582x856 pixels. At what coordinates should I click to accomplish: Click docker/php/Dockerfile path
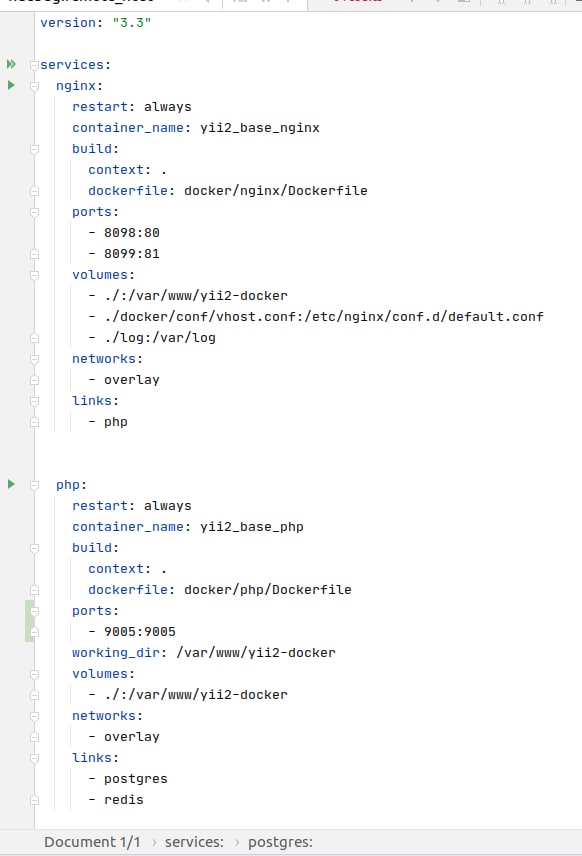(x=268, y=590)
